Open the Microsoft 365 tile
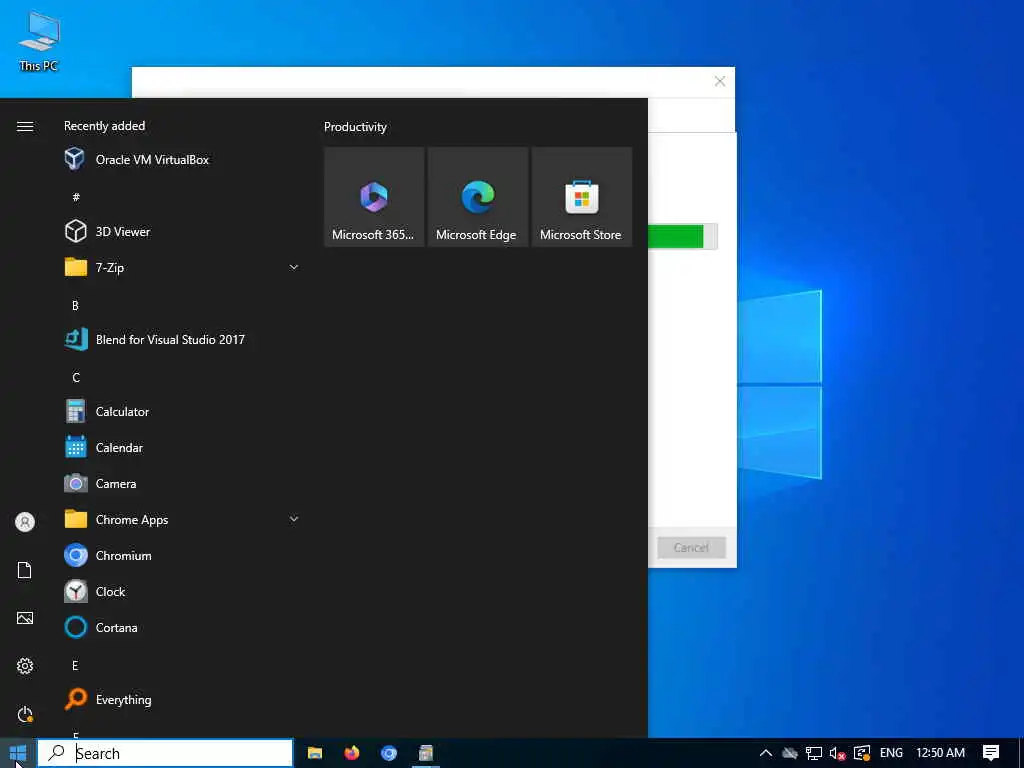Image resolution: width=1024 pixels, height=768 pixels. pos(374,197)
